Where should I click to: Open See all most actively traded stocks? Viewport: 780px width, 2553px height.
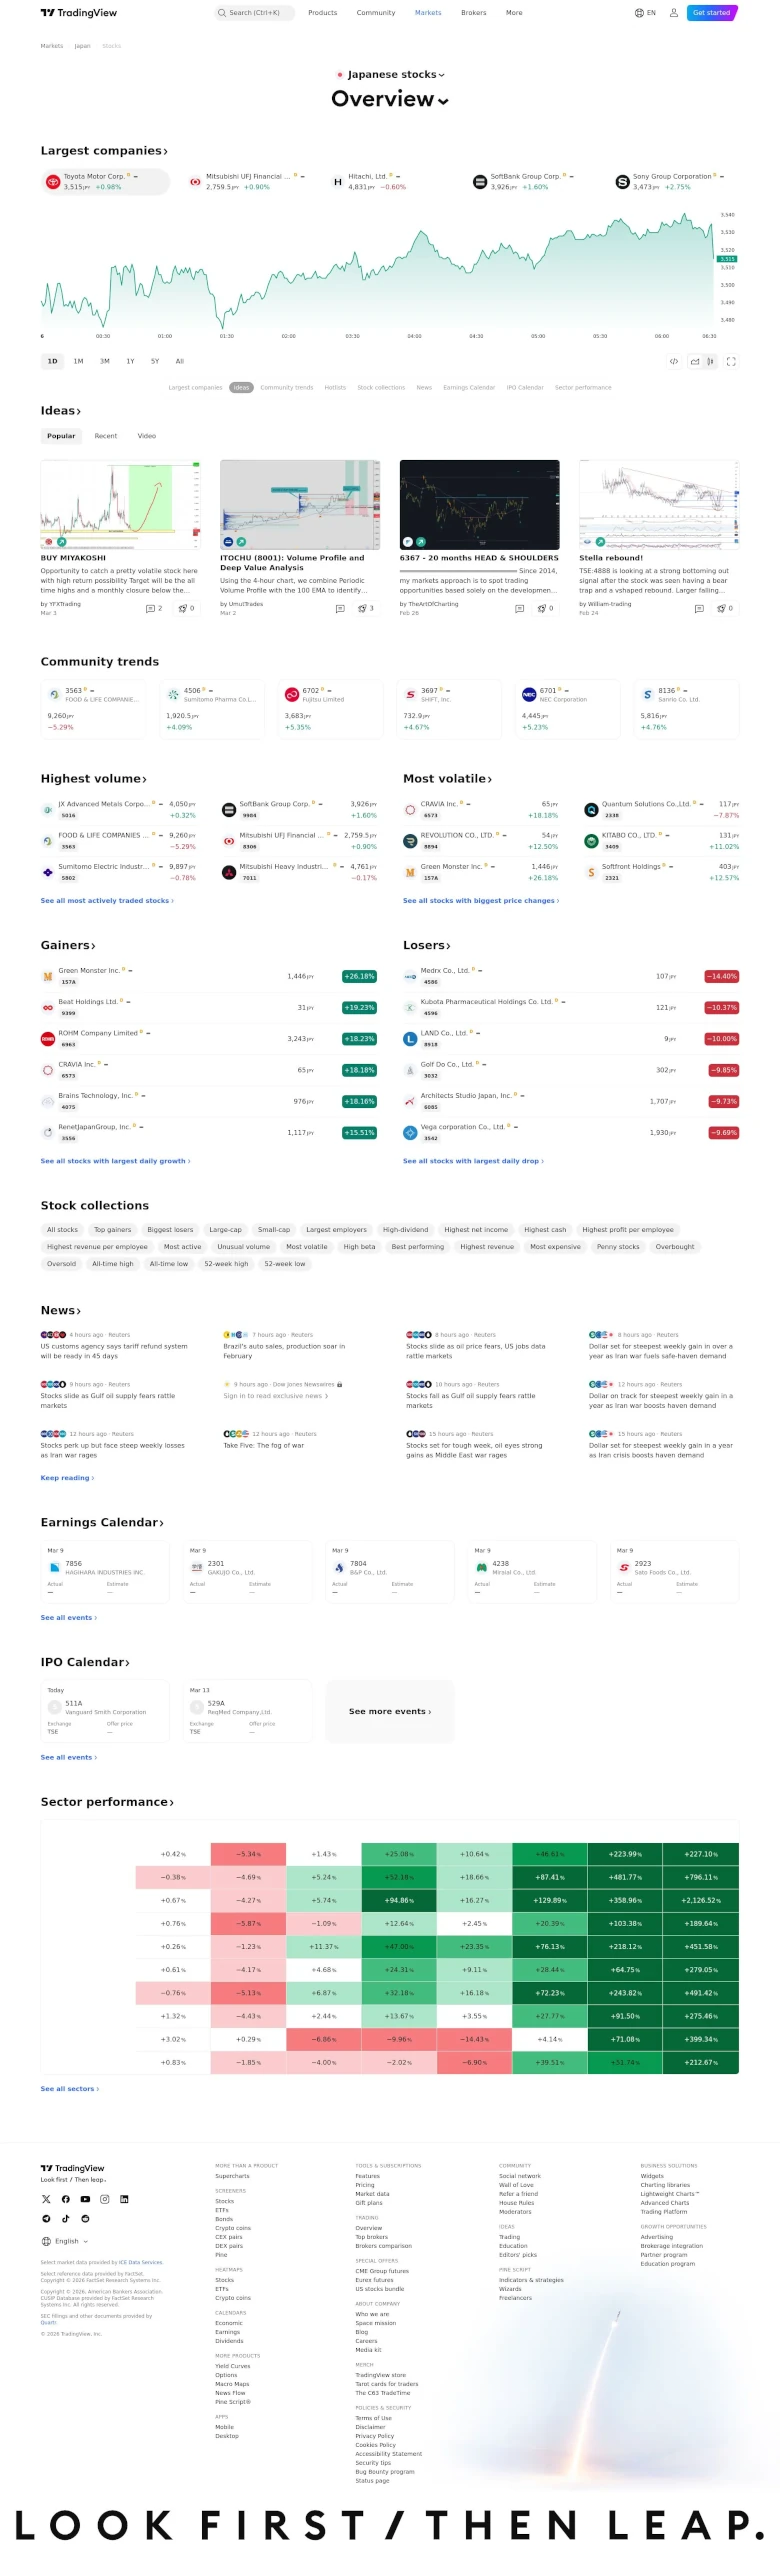107,901
